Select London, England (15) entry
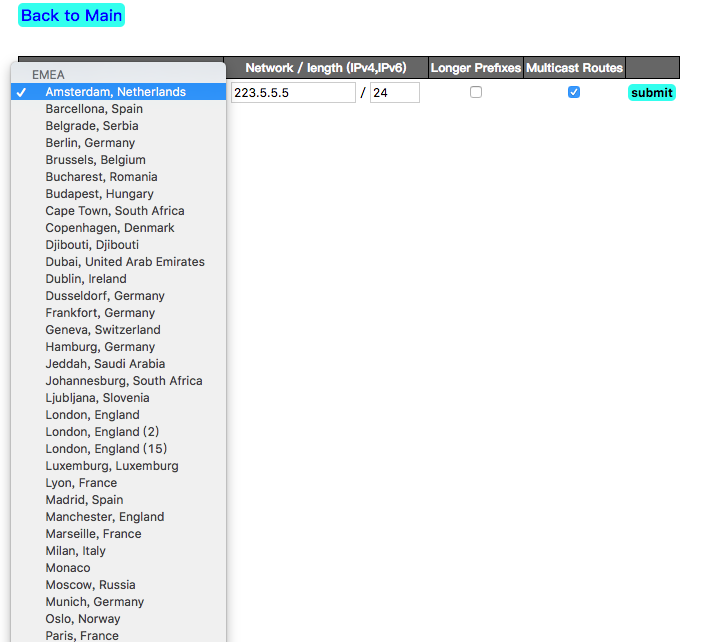The height and width of the screenshot is (642, 701). [106, 449]
